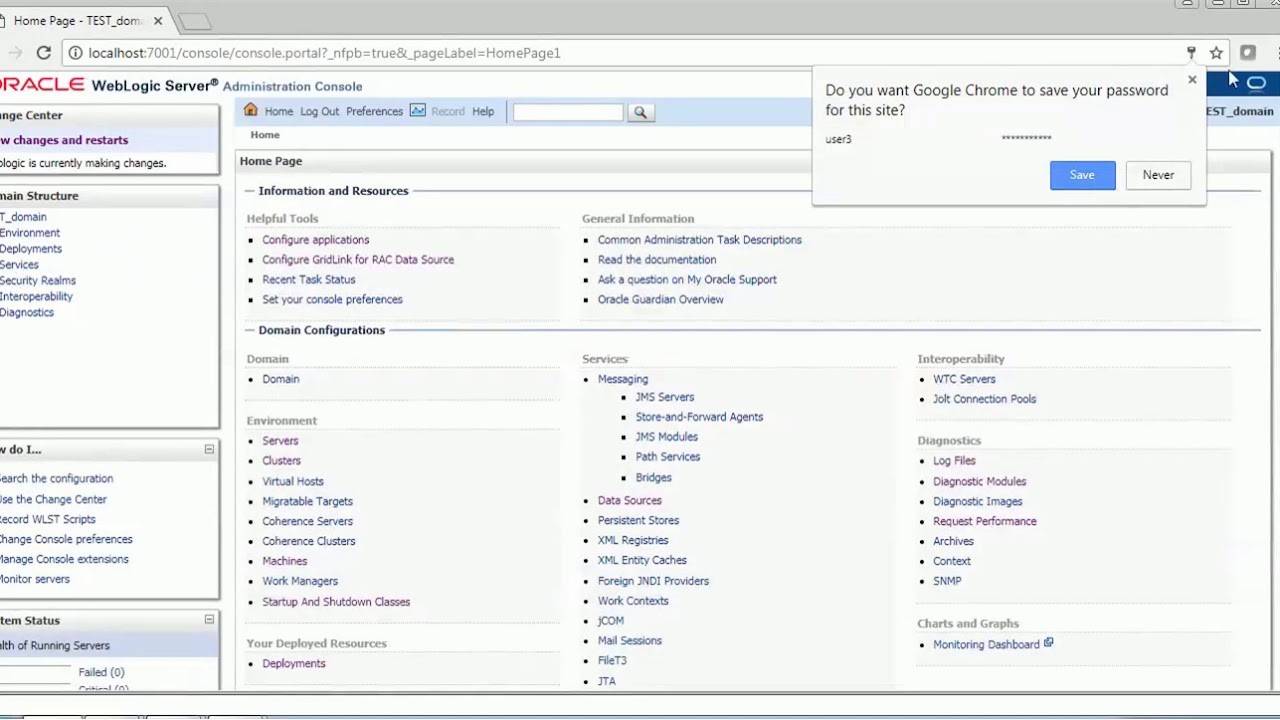This screenshot has width=1280, height=720.
Task: Open the SNMP link under Diagnostics
Action: click(947, 581)
